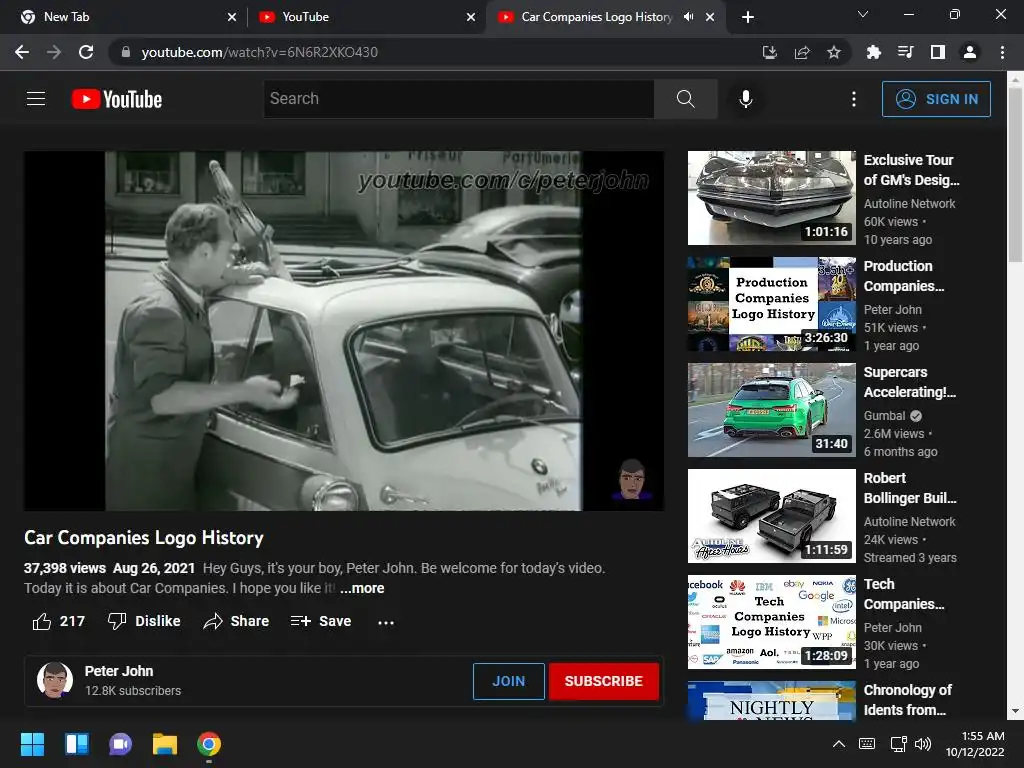Open Chronology of Idents video title
The image size is (1024, 768).
tap(908, 700)
